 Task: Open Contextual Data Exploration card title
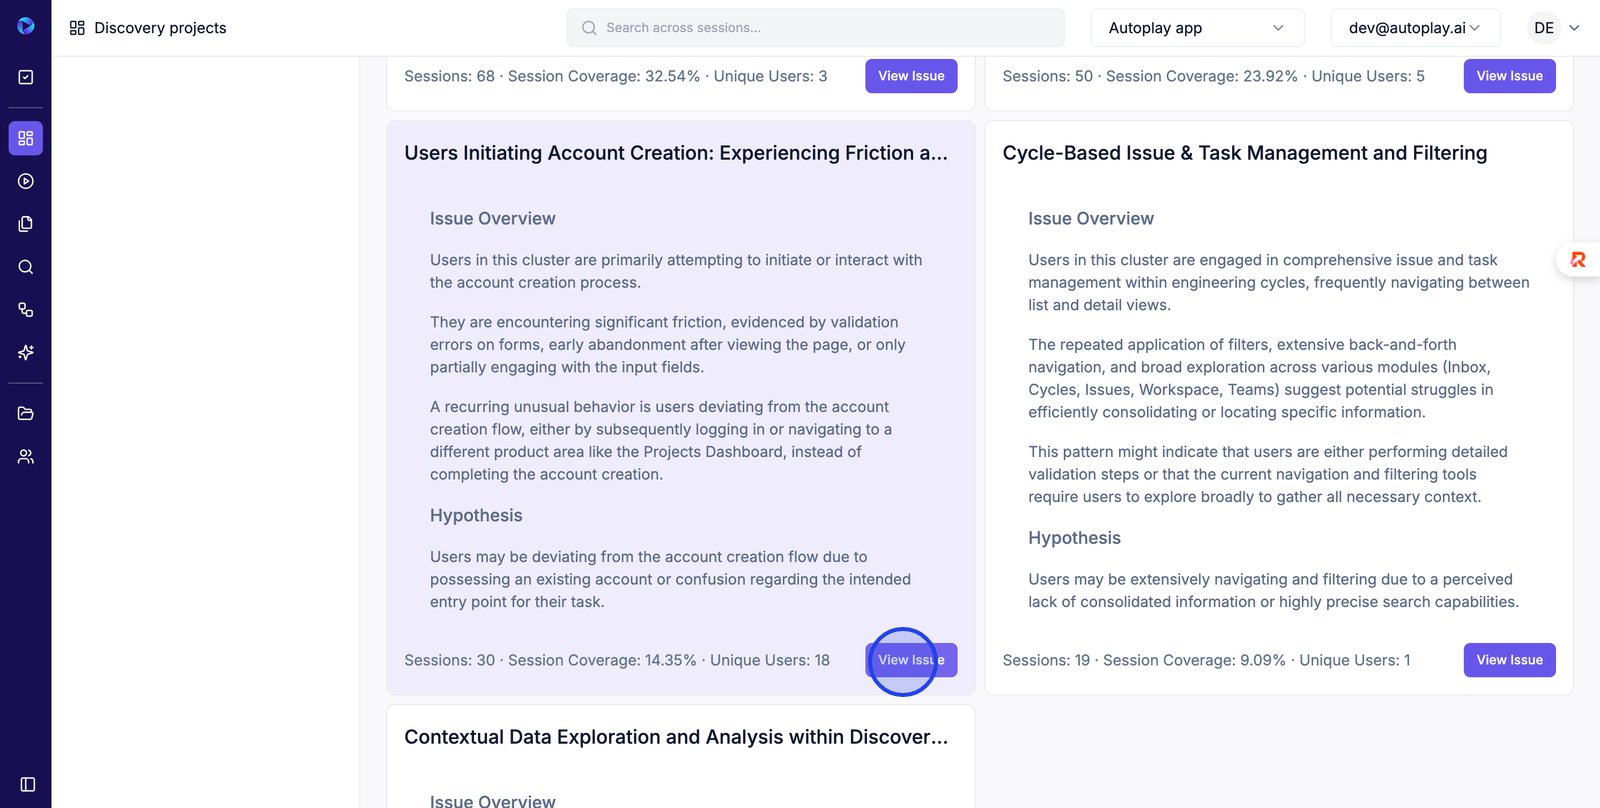click(x=676, y=737)
